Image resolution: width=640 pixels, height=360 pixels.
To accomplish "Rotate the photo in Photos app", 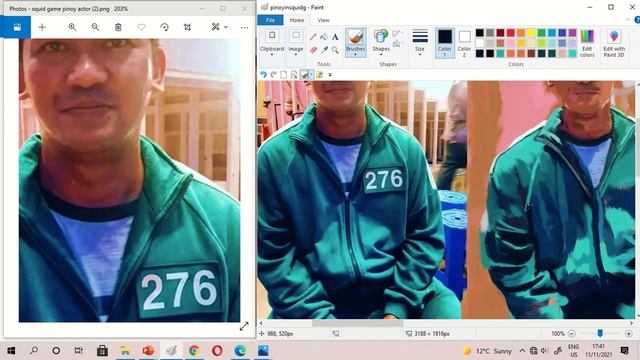I will (x=164, y=27).
